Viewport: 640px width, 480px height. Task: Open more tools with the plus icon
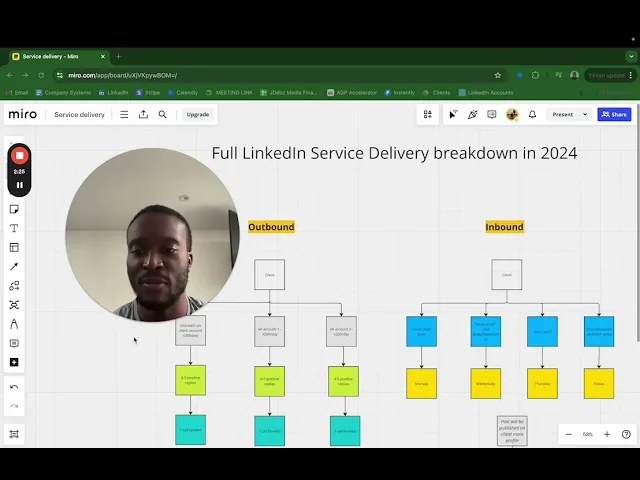pos(14,362)
